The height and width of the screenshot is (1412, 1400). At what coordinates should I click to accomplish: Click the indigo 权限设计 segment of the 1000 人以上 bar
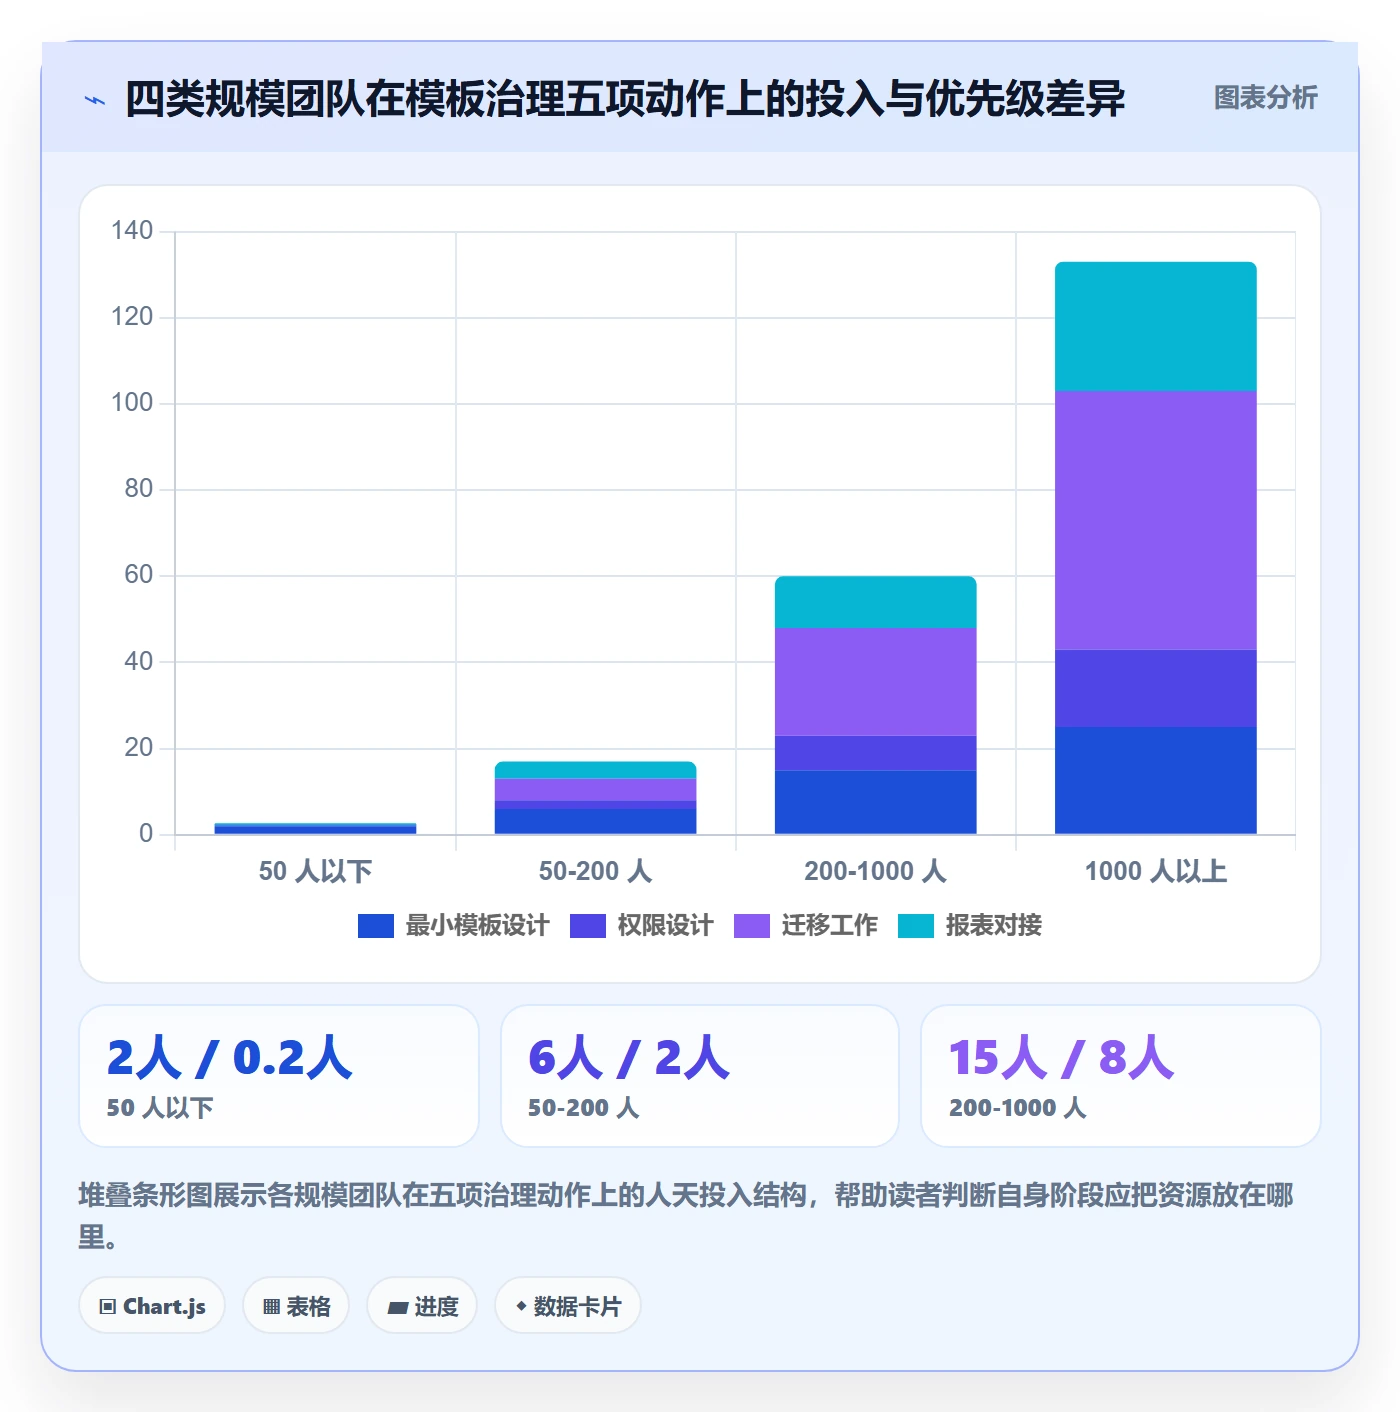click(x=1156, y=688)
